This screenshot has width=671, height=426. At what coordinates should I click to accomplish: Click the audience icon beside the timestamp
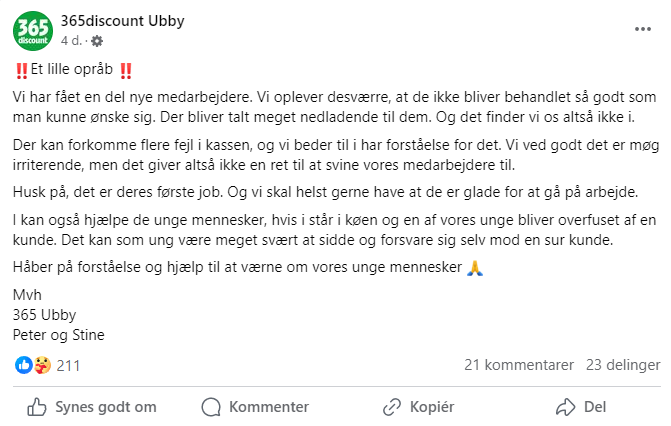(97, 41)
